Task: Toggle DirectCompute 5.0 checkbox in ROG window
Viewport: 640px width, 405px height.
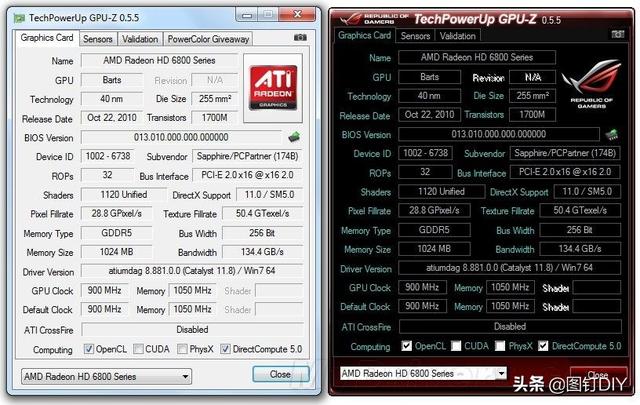Action: [543, 346]
